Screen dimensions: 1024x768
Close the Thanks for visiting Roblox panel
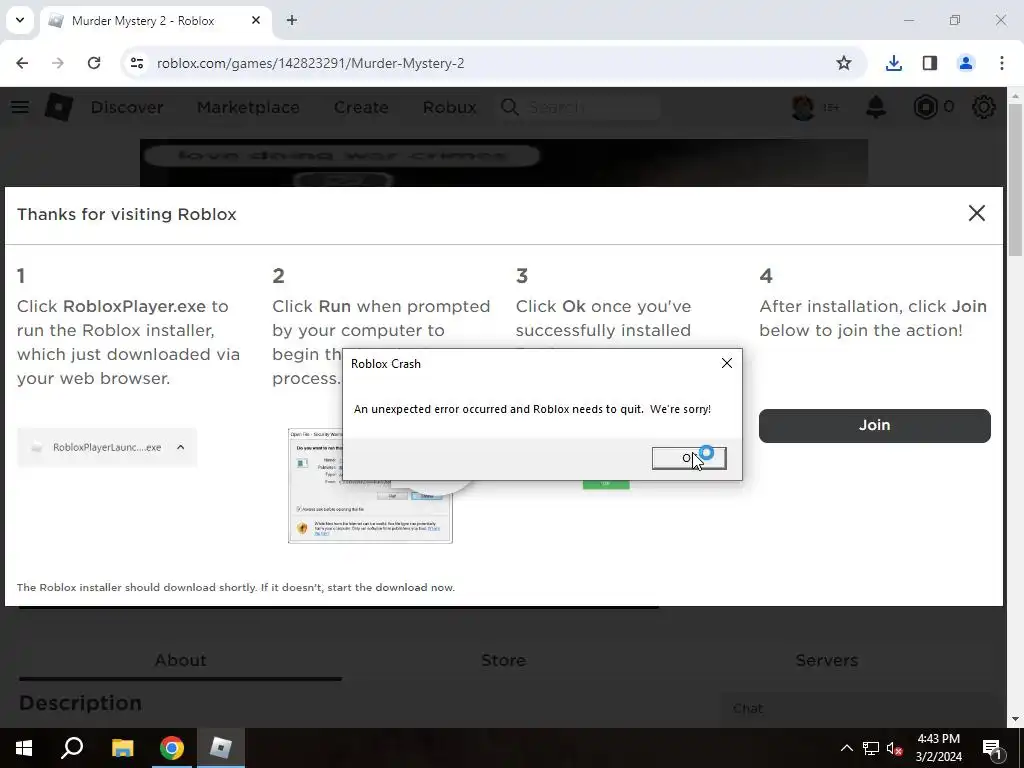coord(976,213)
